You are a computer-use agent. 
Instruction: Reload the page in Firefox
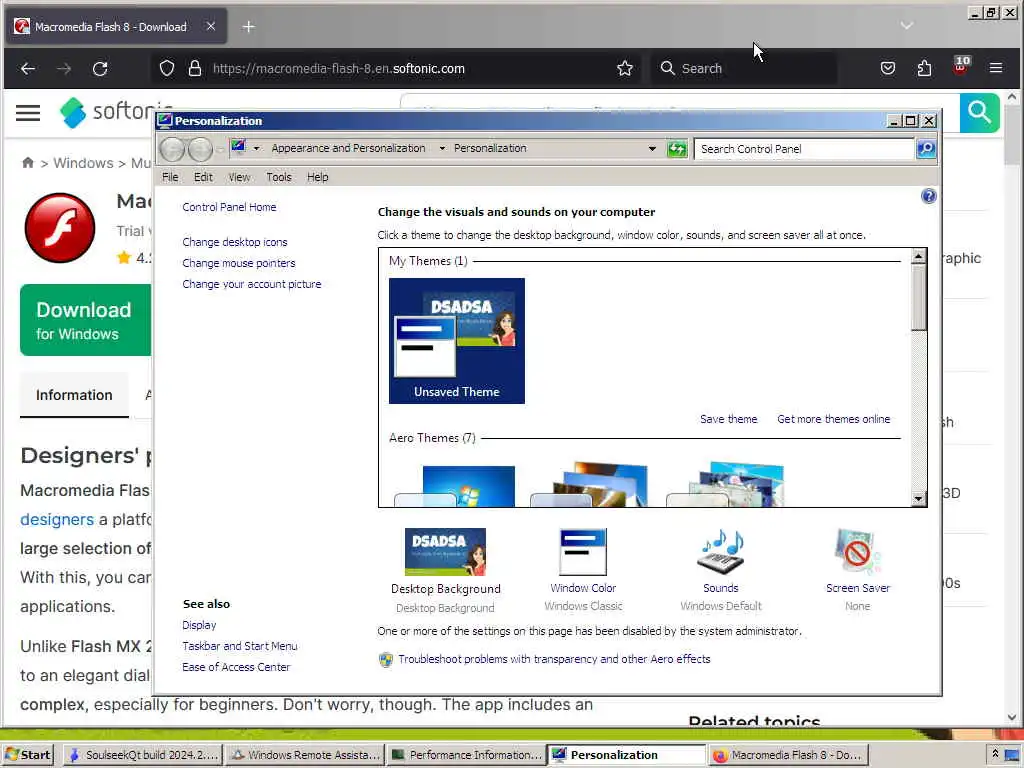tap(100, 69)
